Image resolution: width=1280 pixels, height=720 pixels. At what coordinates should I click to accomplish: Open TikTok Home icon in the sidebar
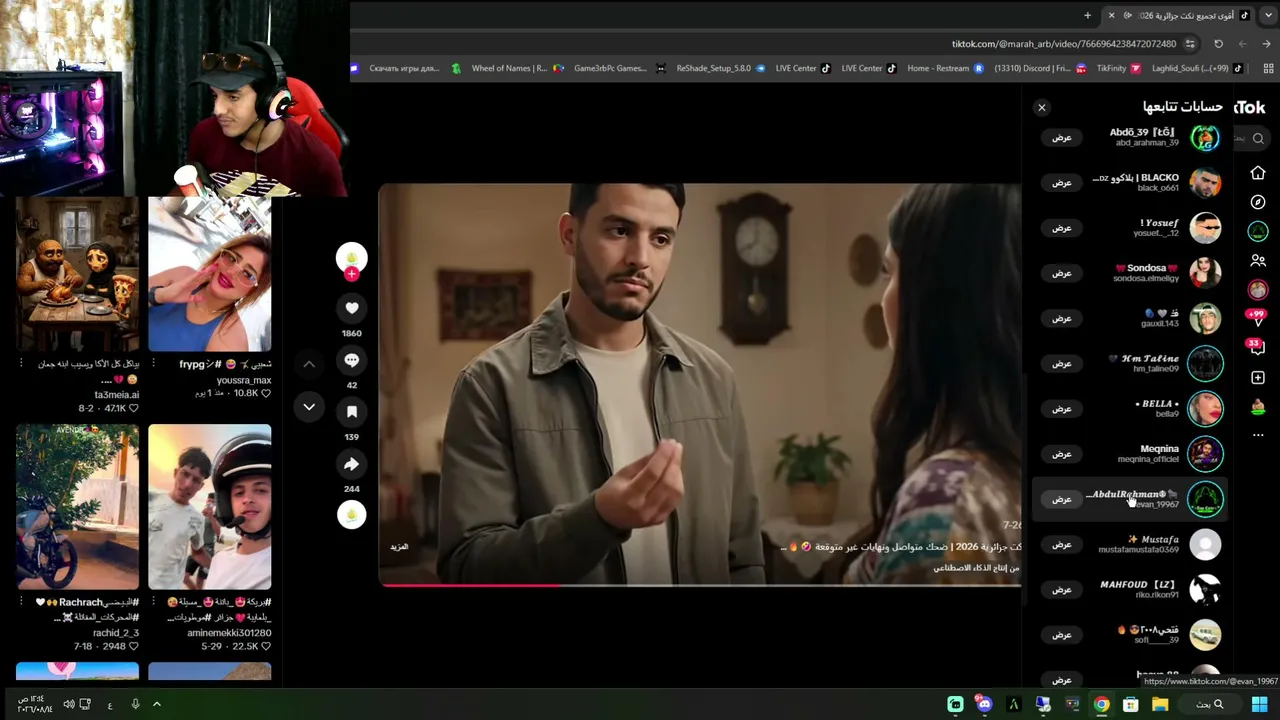(1258, 173)
